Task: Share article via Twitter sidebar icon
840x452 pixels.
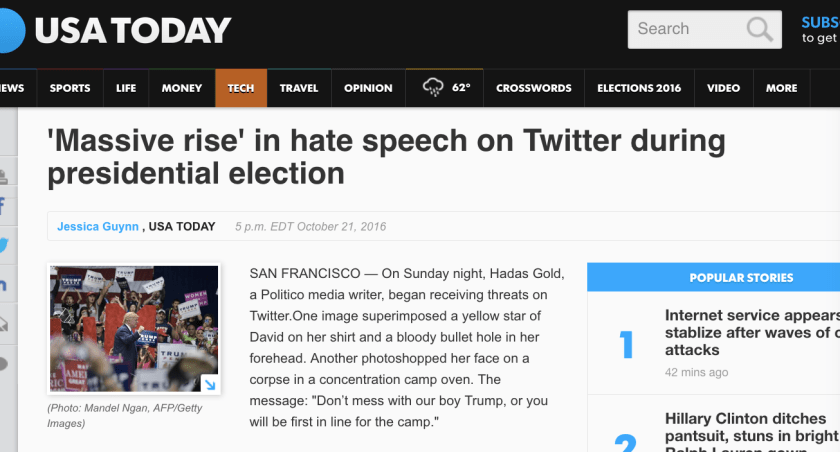Action: tap(4, 245)
